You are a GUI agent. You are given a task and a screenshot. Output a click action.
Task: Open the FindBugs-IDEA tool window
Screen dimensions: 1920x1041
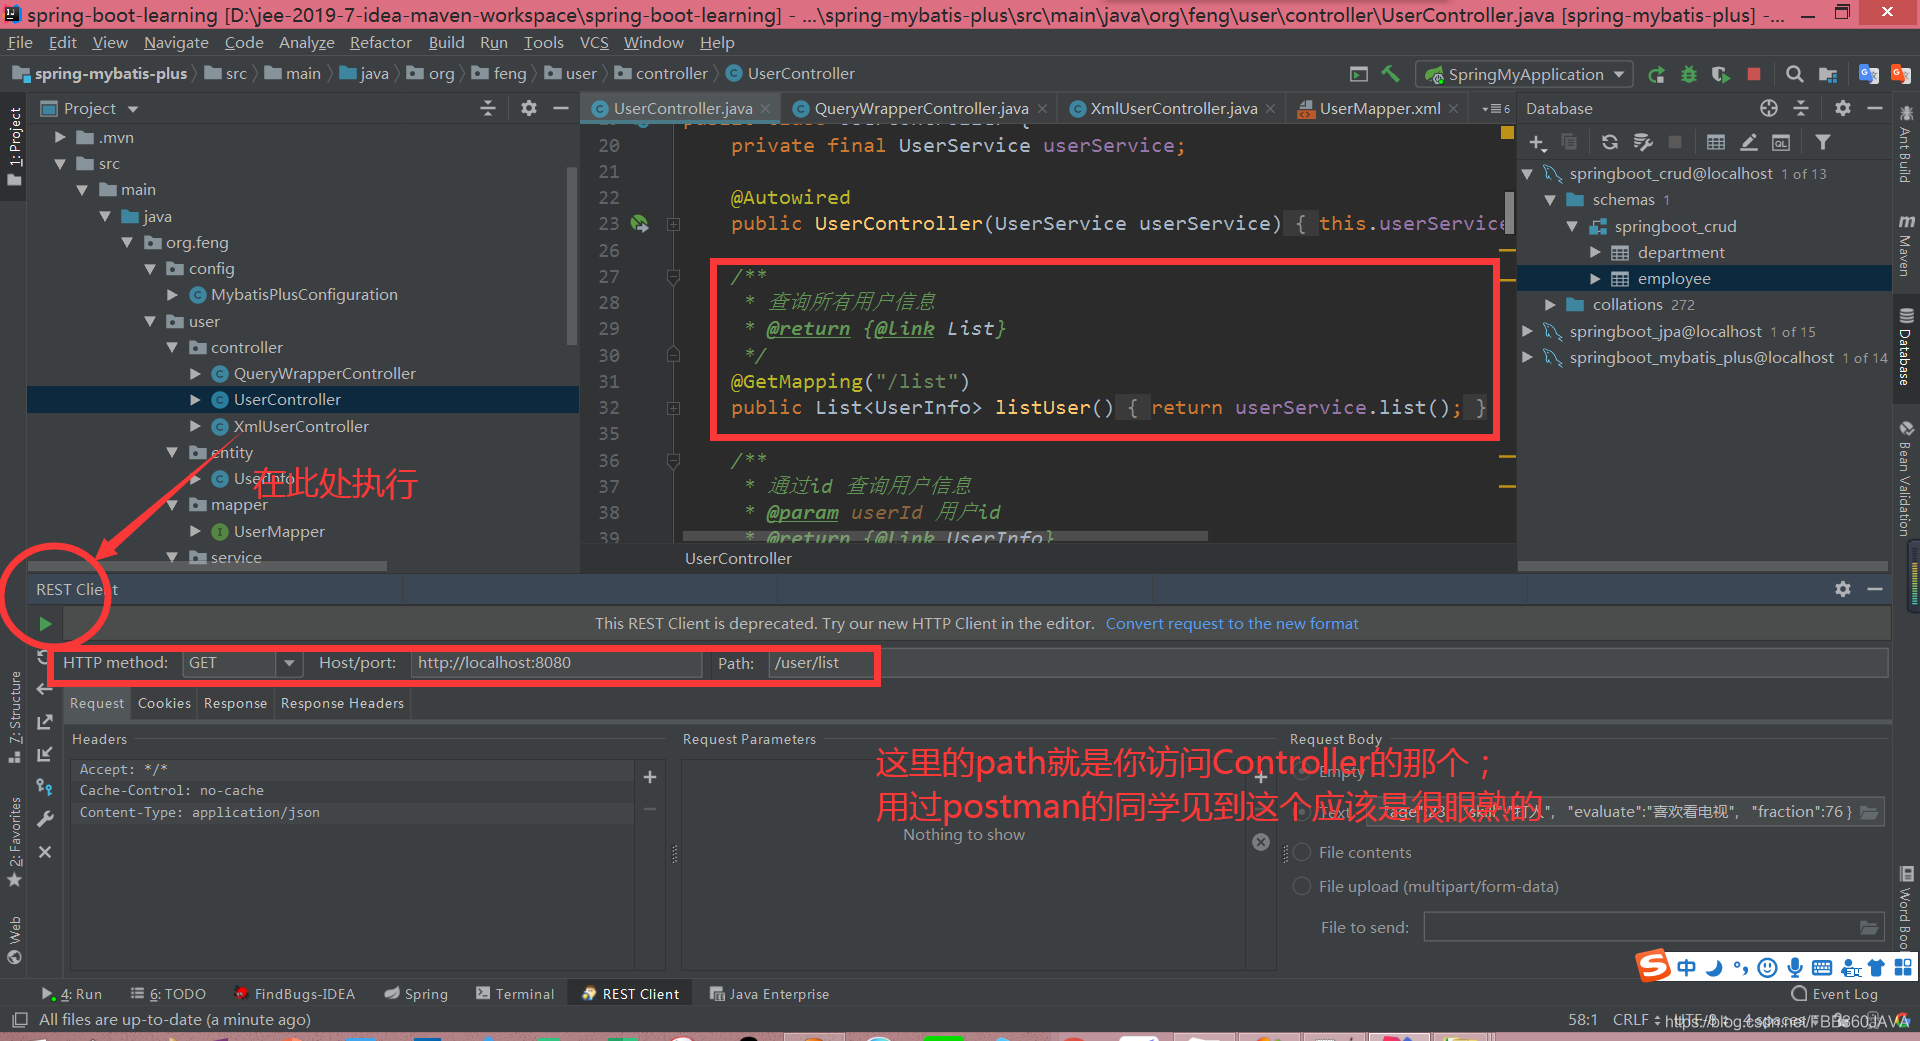coord(294,994)
